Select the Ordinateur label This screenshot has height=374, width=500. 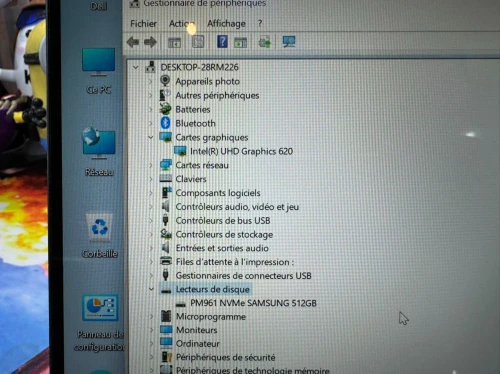(198, 344)
